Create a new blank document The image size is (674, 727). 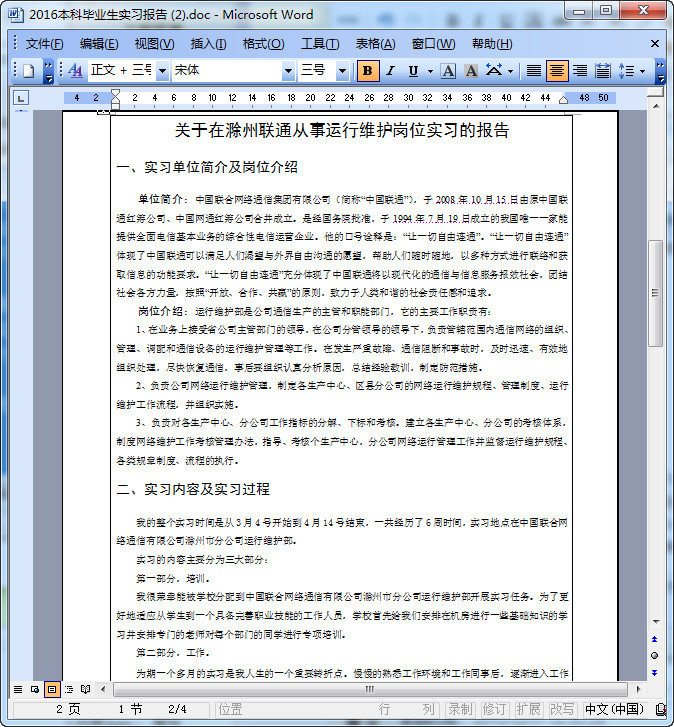click(29, 71)
